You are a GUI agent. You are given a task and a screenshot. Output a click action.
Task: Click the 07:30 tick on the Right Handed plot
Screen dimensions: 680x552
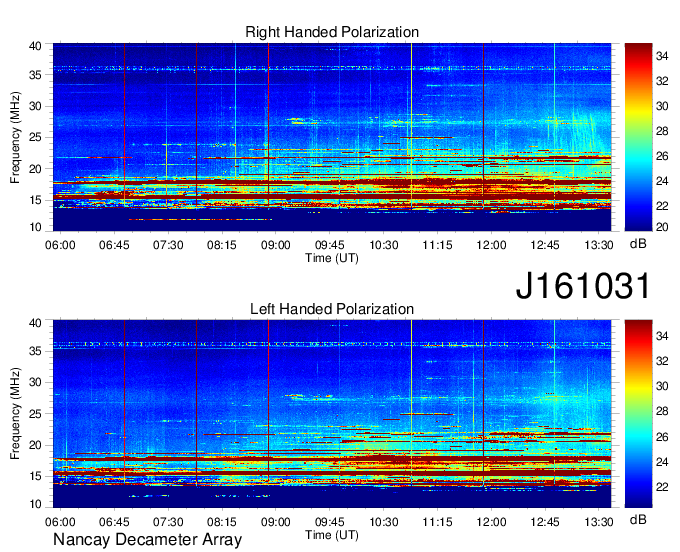168,245
